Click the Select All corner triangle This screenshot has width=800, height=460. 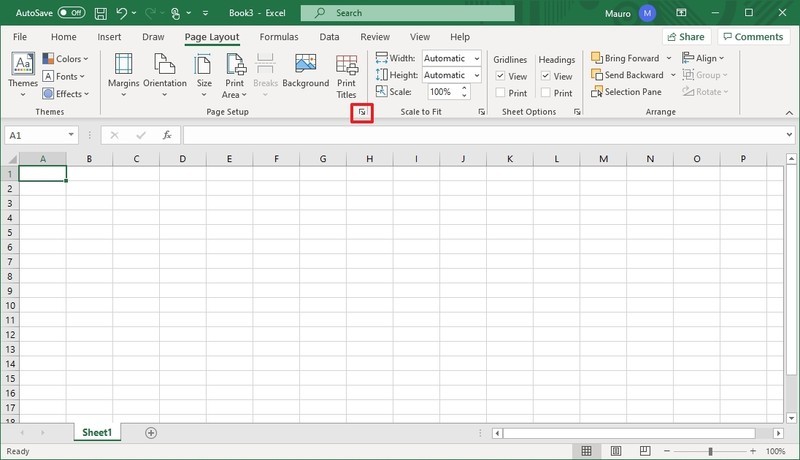[11, 159]
